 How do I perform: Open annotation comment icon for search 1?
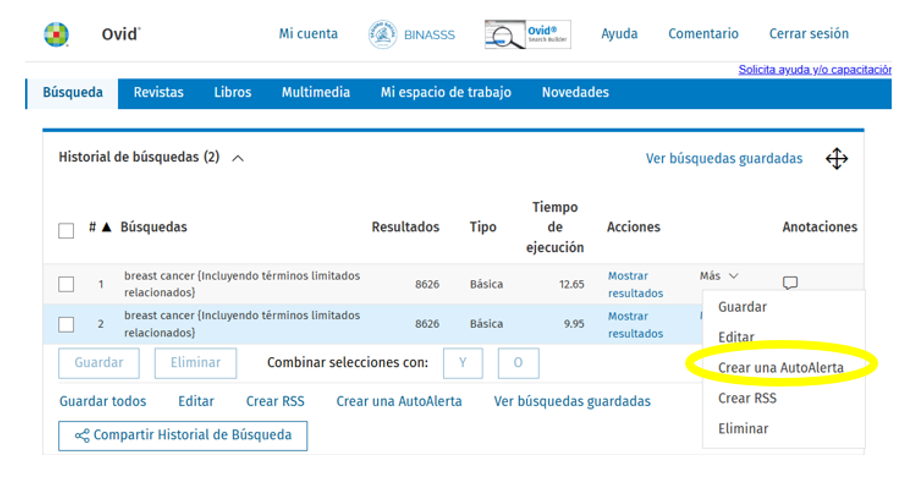pos(790,284)
